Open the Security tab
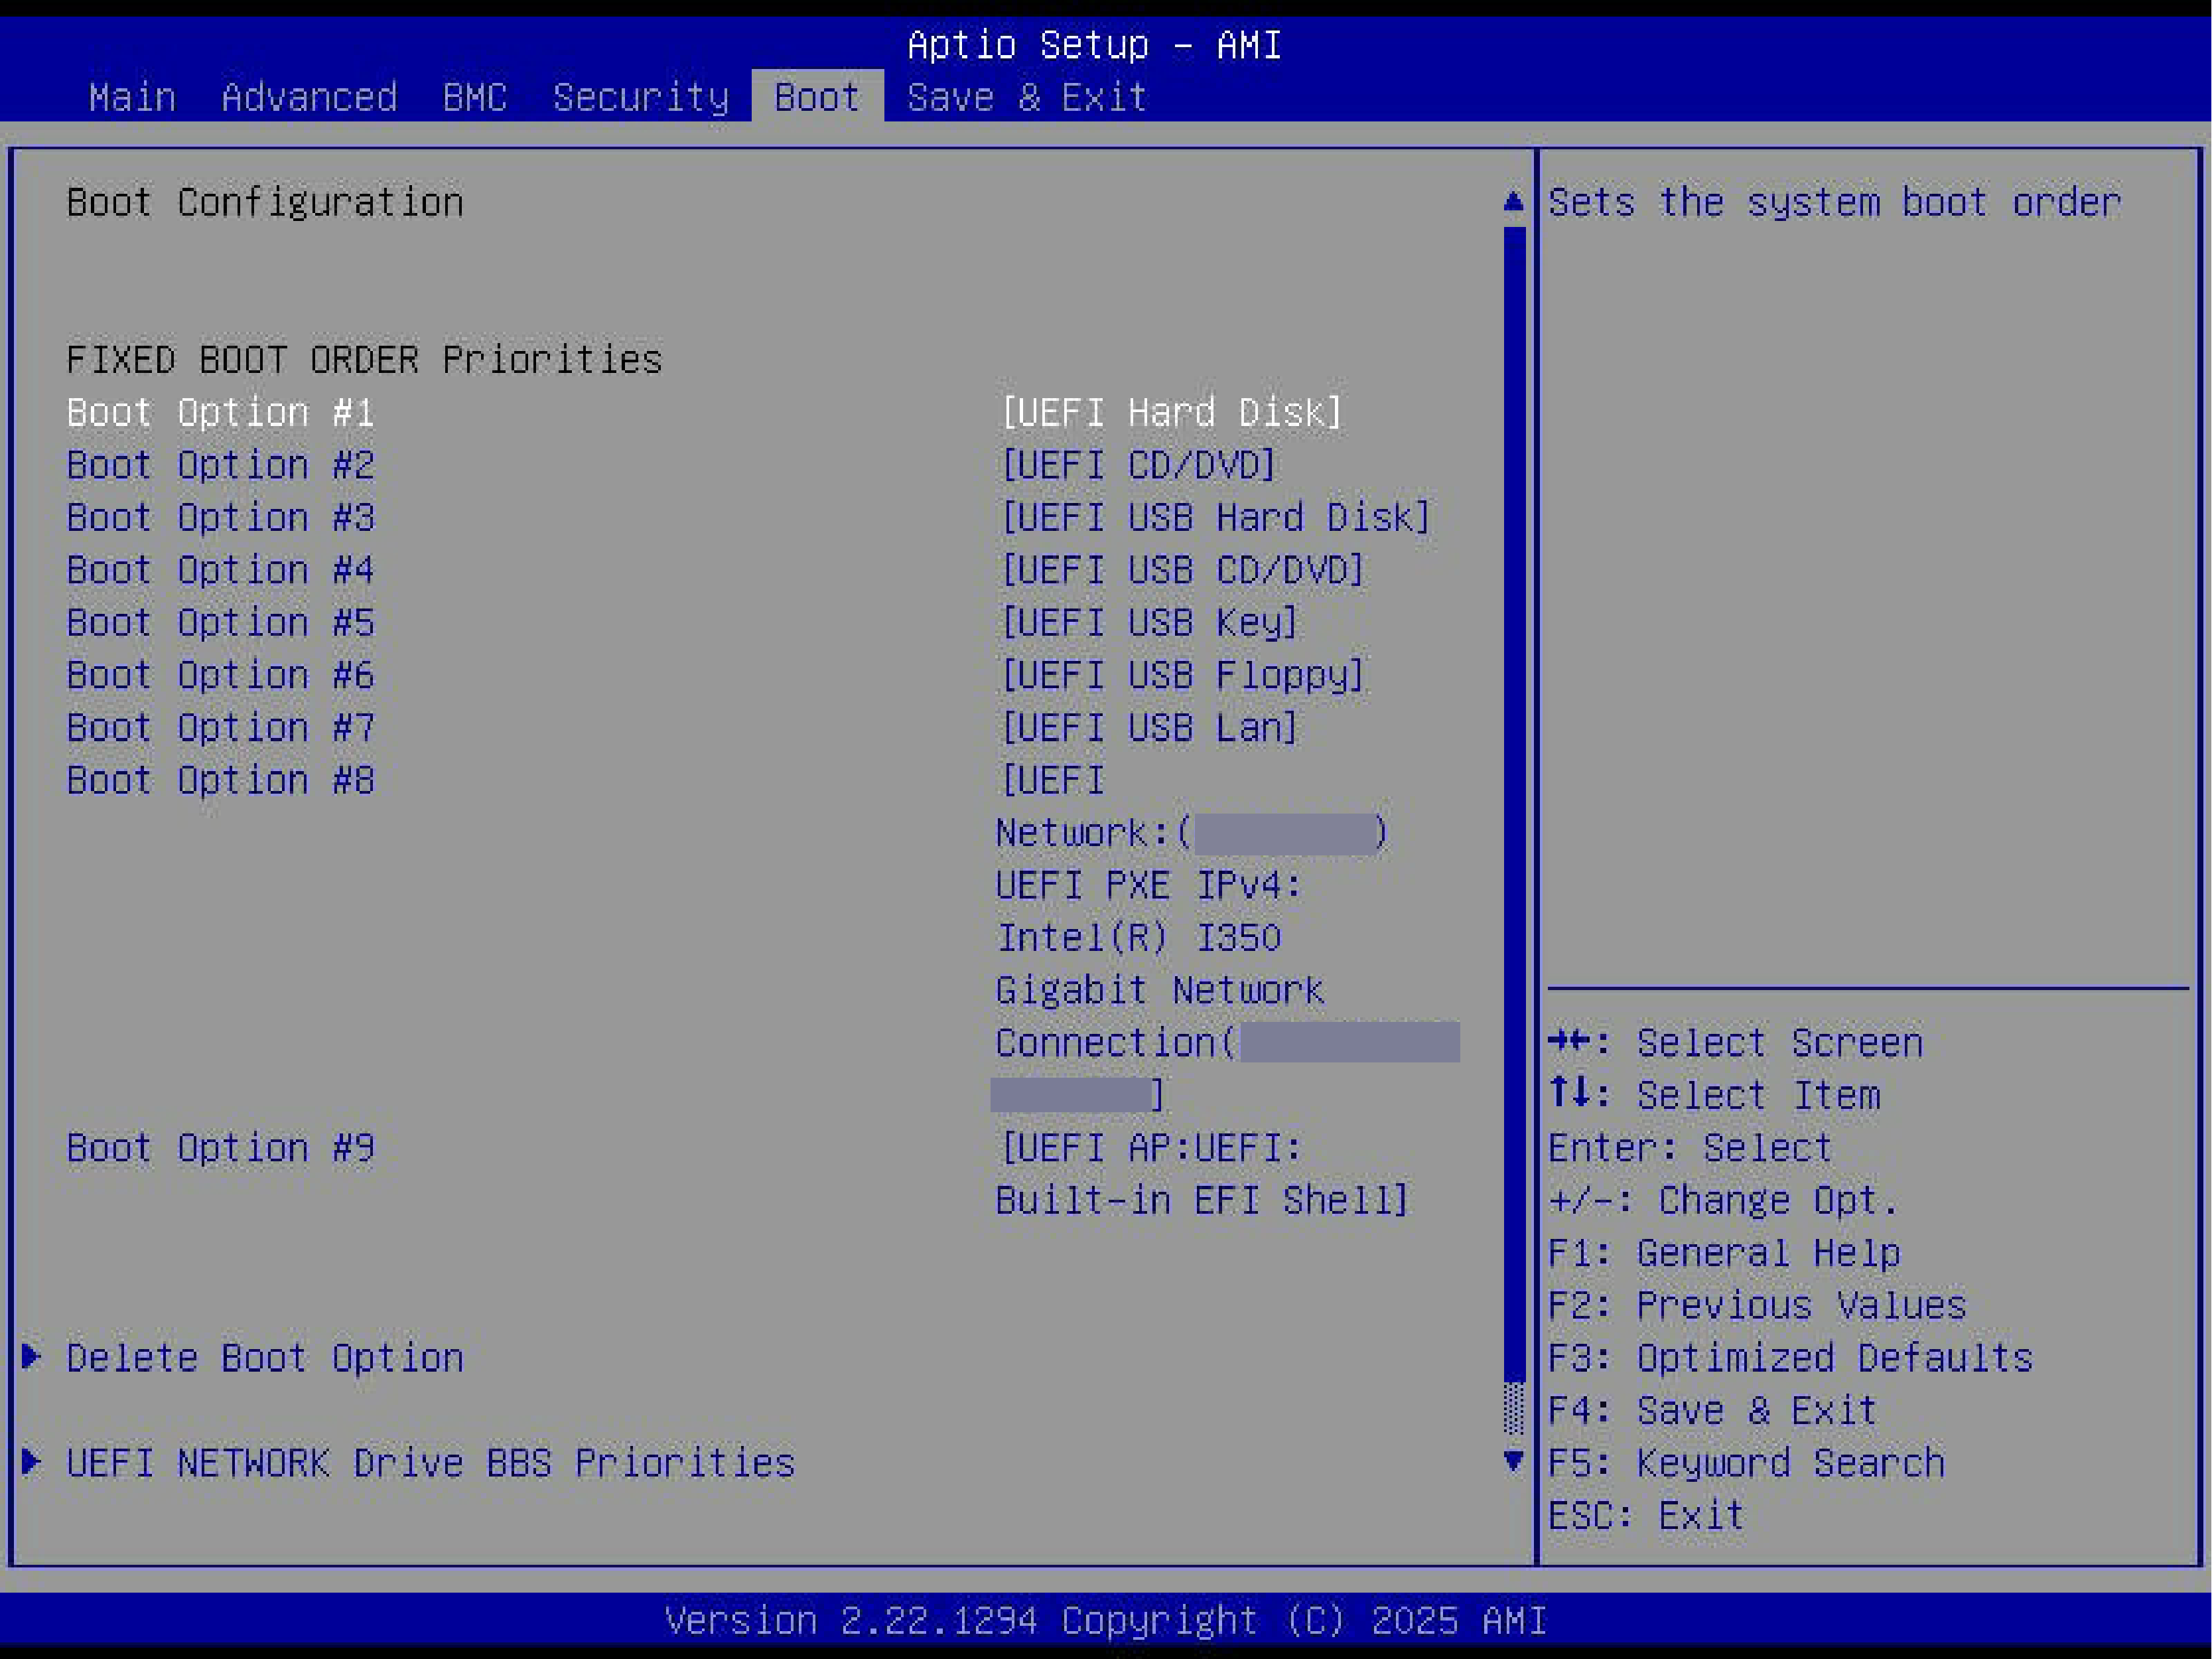 tap(641, 97)
